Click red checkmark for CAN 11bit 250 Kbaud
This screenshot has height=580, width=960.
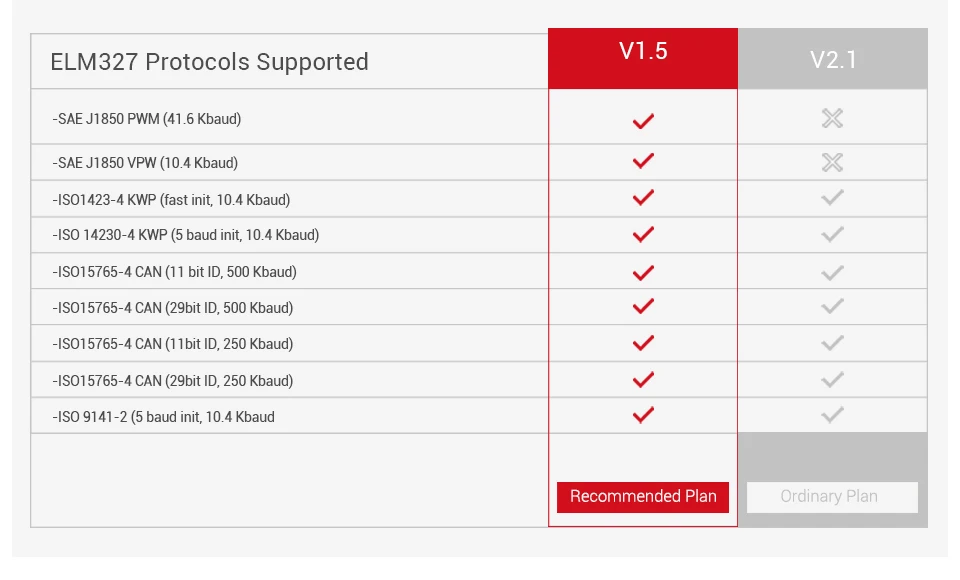coord(643,342)
